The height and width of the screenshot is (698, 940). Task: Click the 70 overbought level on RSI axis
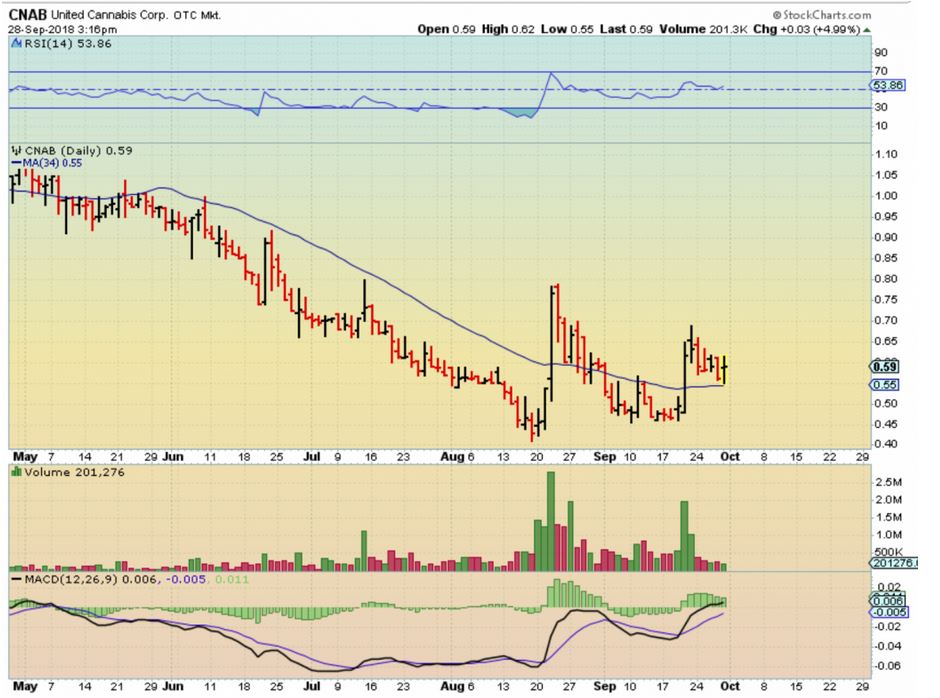pyautogui.click(x=881, y=71)
